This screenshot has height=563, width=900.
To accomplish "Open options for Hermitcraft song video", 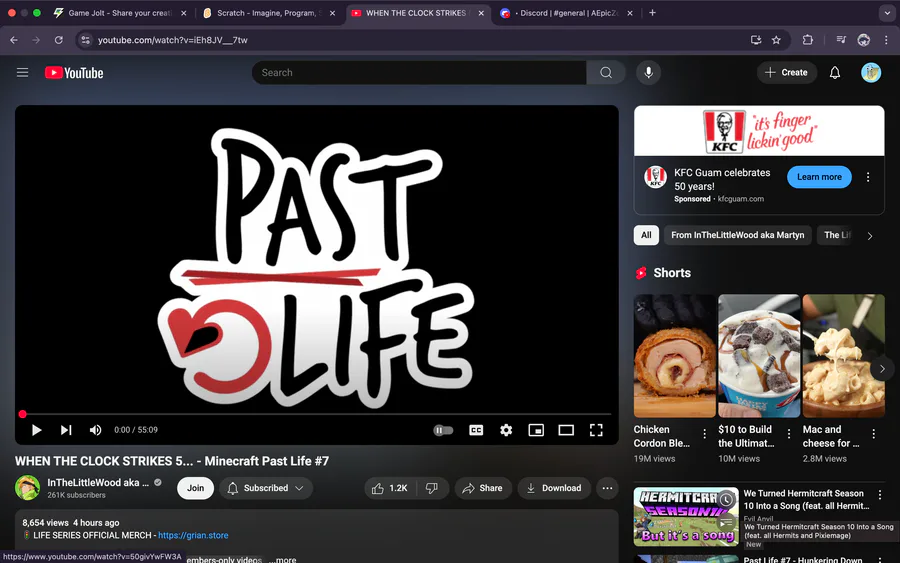I will click(x=879, y=494).
